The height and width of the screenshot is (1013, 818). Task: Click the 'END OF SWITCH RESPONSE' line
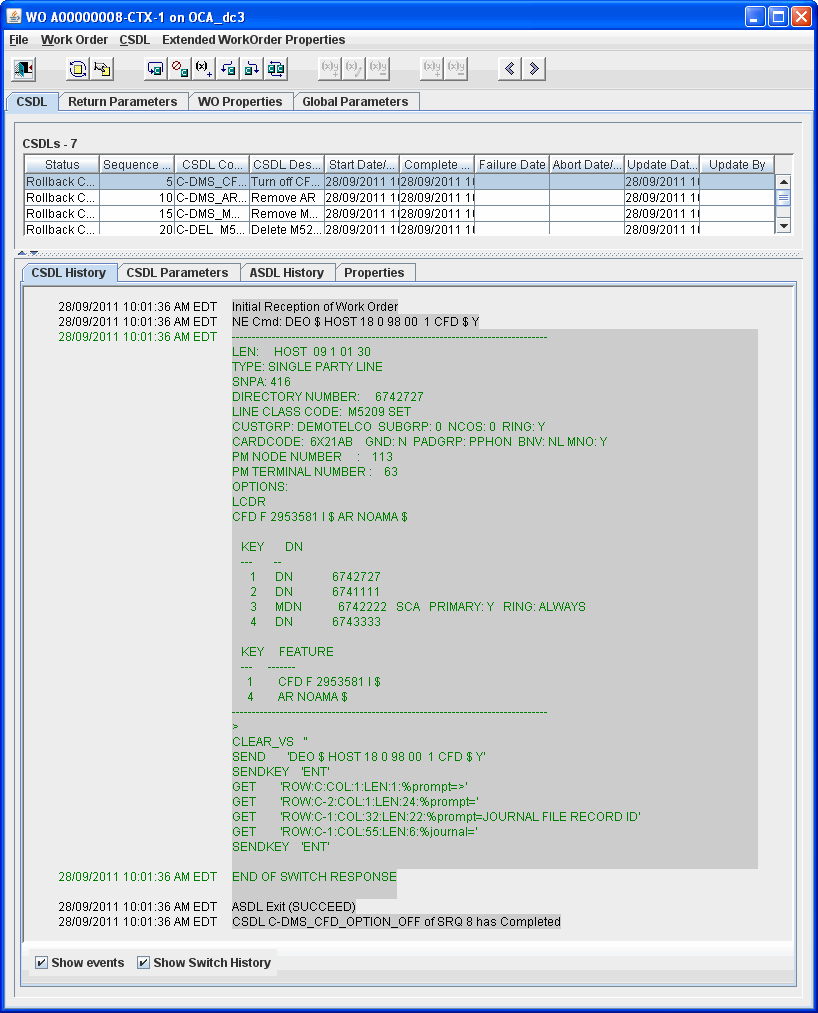[314, 877]
